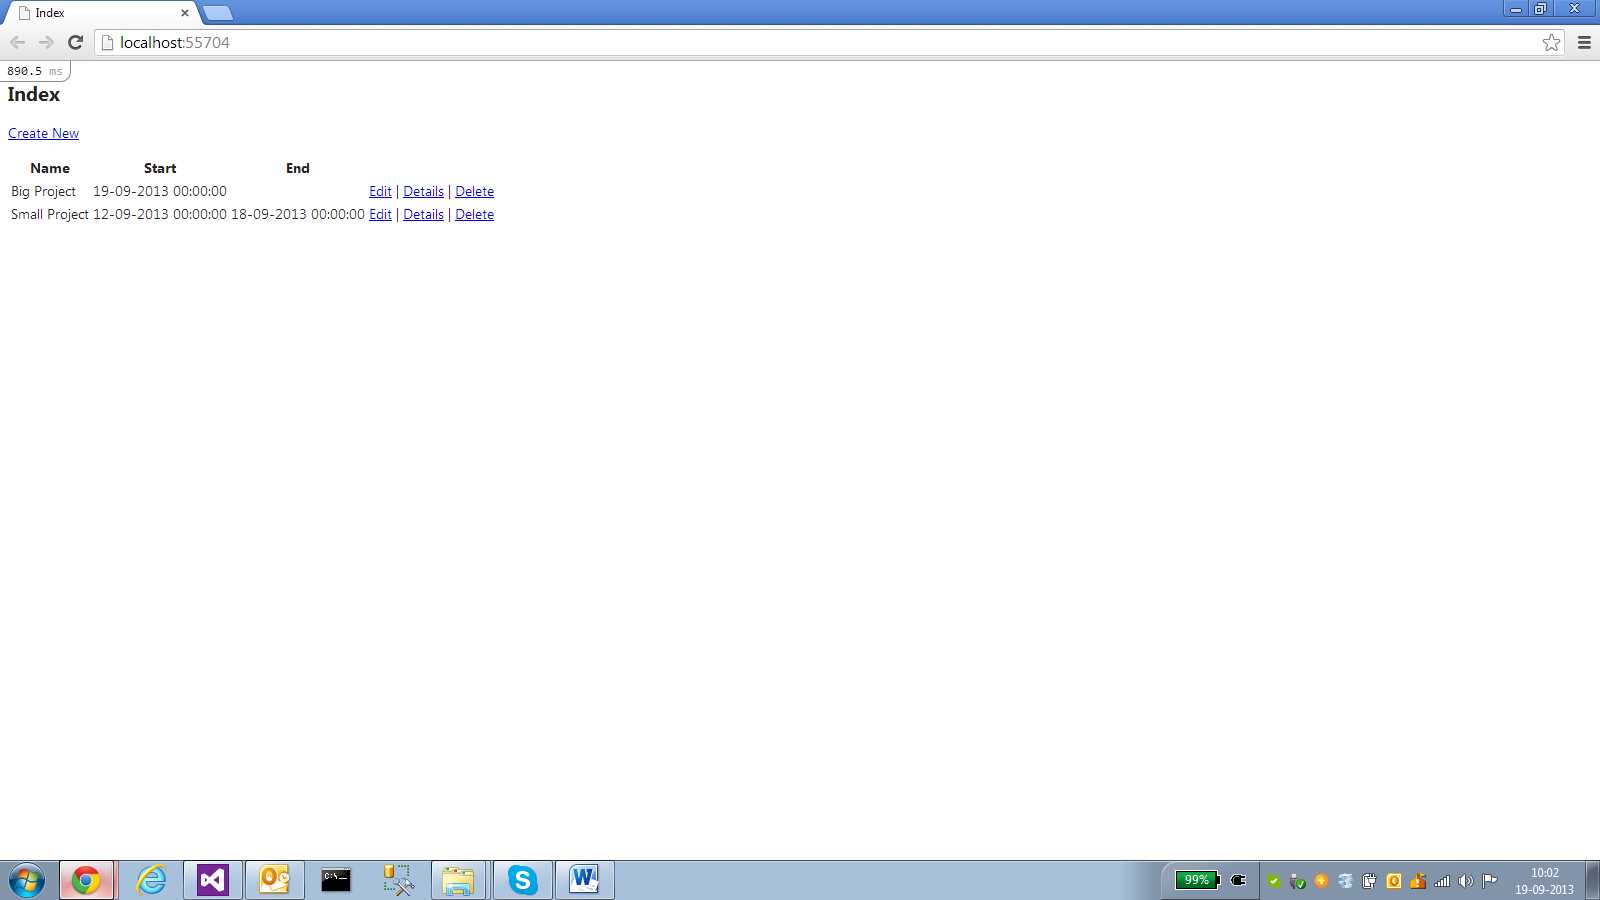Open Snipping Tool from taskbar
Viewport: 1600px width, 900px height.
tap(398, 880)
